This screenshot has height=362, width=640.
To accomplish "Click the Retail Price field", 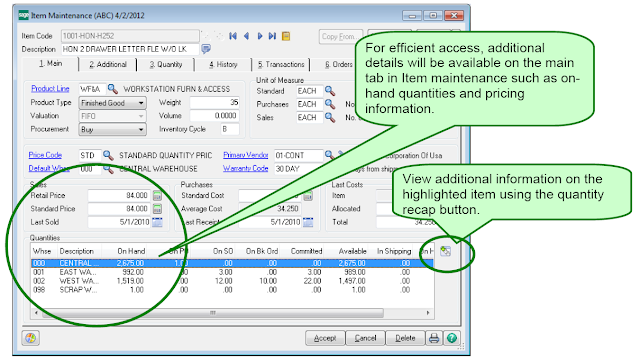I will 119,195.
